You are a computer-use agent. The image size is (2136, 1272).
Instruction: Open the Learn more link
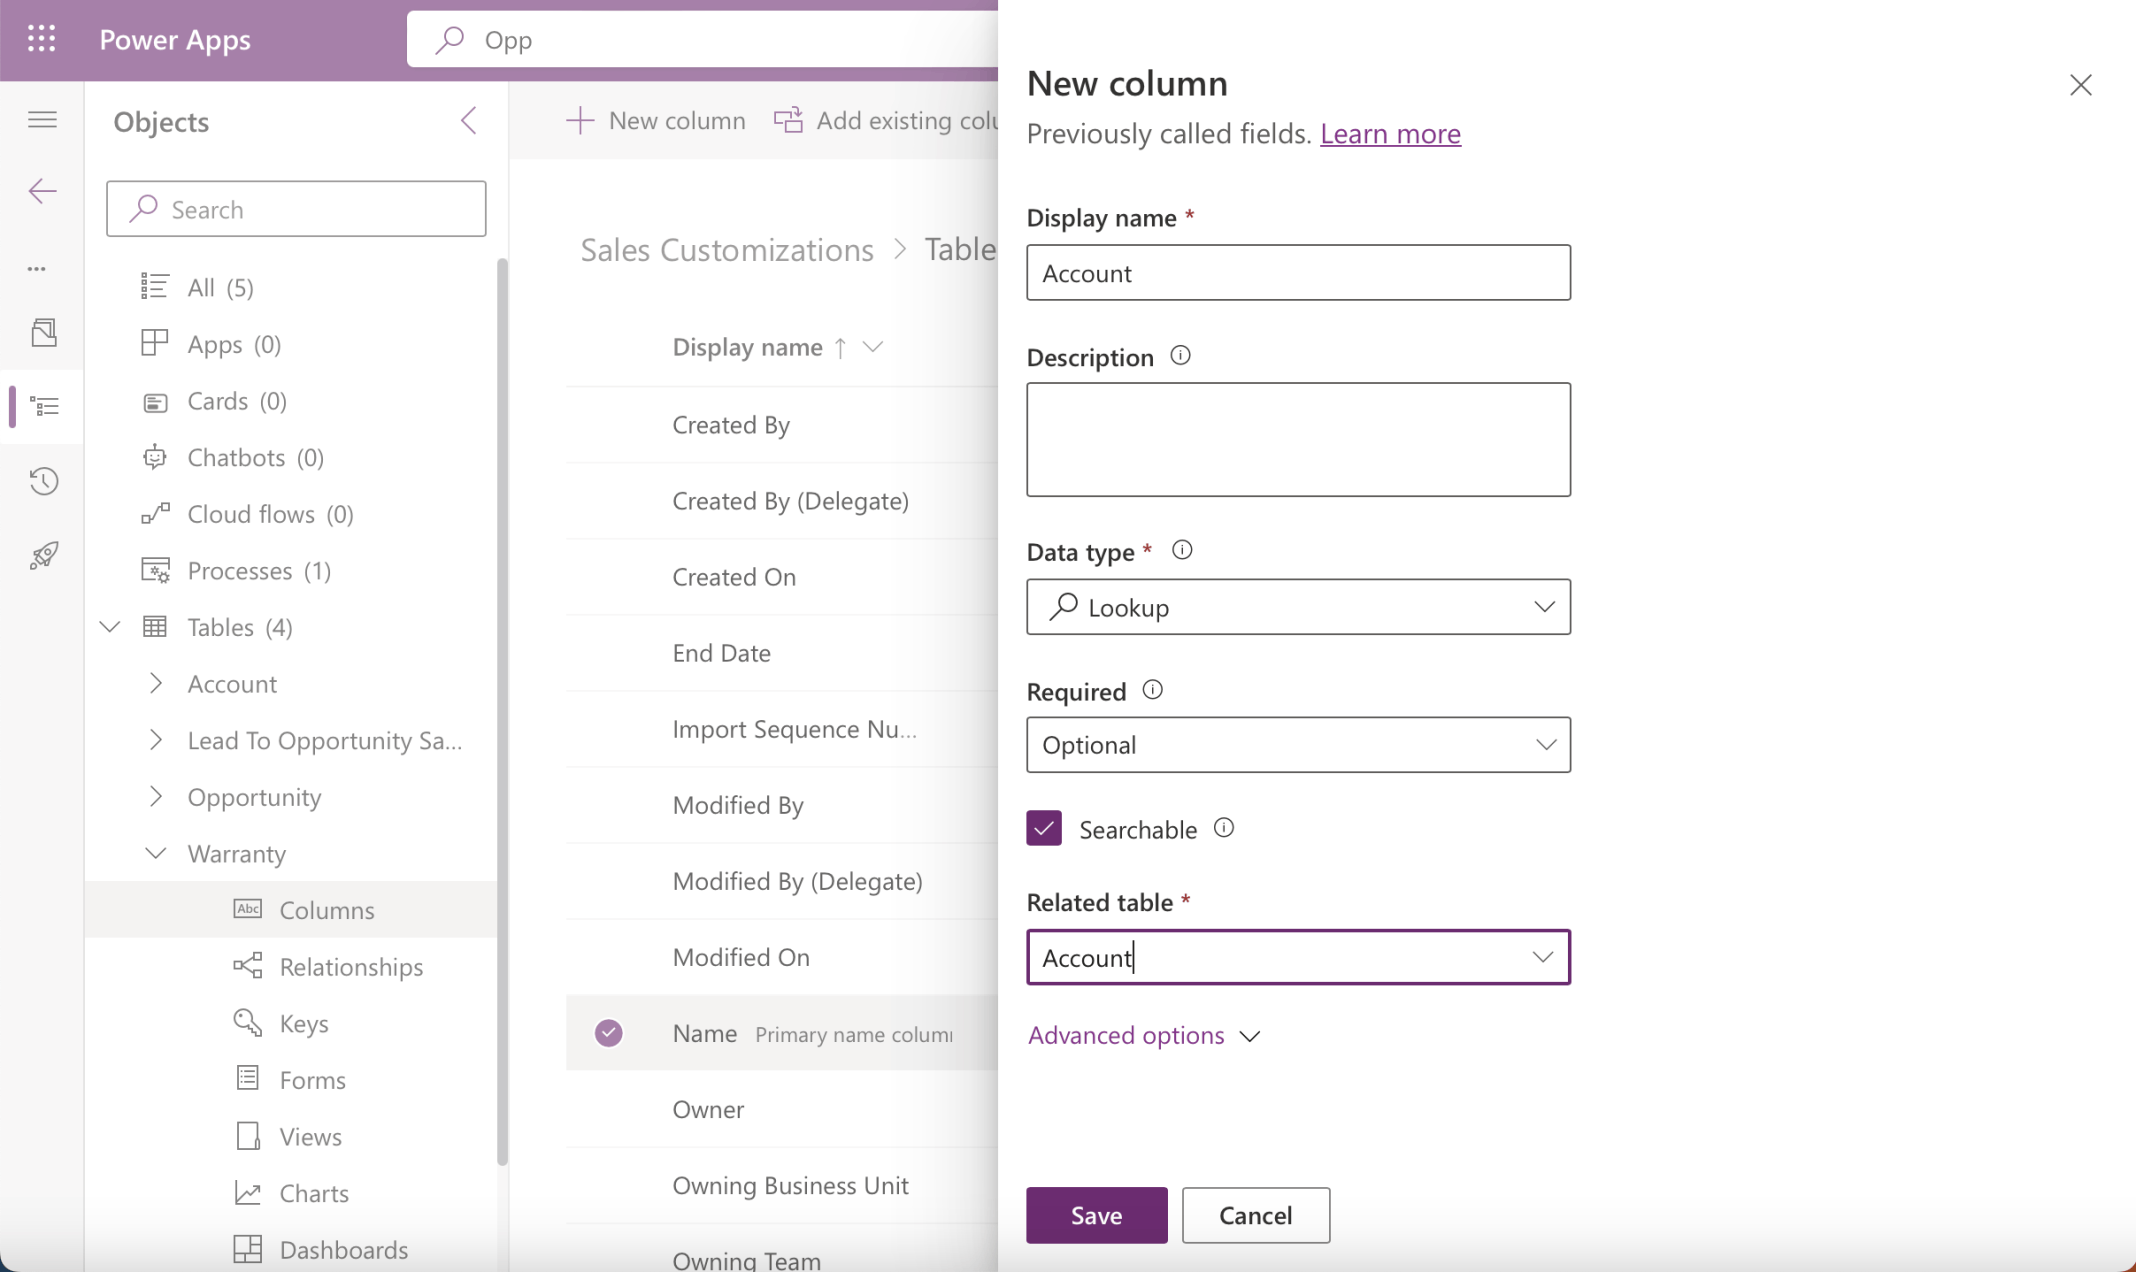tap(1390, 133)
